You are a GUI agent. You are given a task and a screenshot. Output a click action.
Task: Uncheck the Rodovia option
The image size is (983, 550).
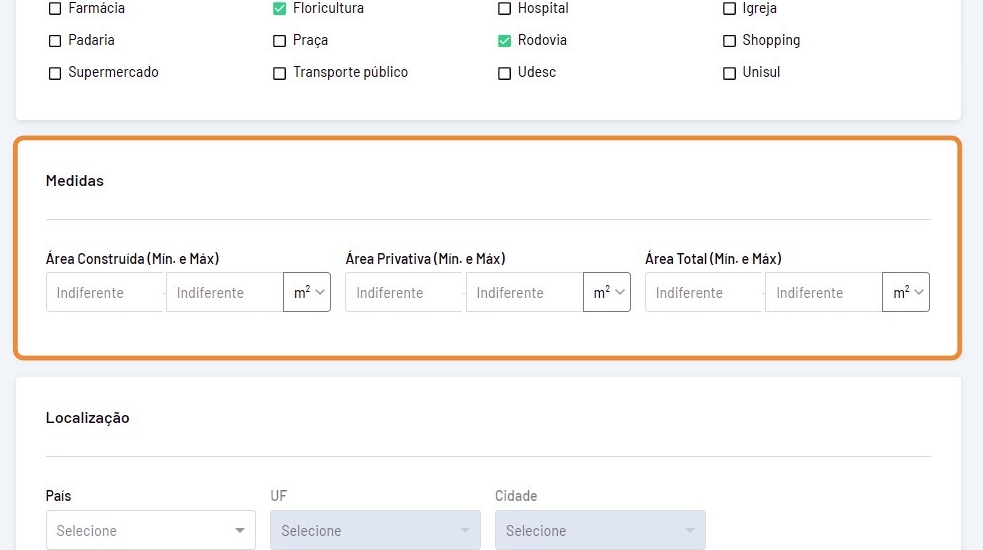[x=505, y=41]
